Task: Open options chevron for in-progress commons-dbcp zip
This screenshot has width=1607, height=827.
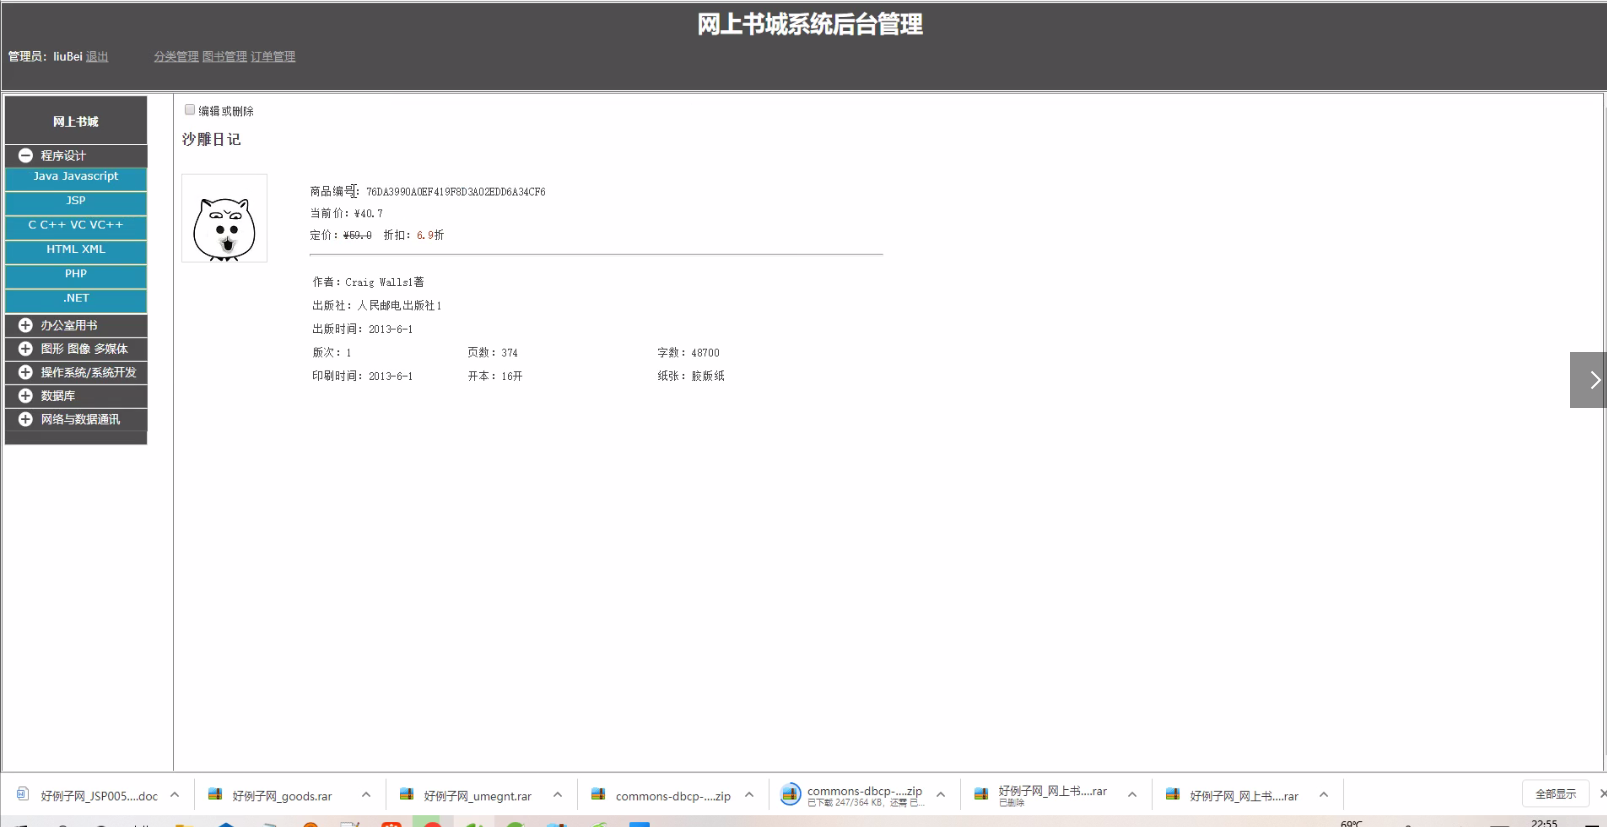Action: tap(941, 796)
